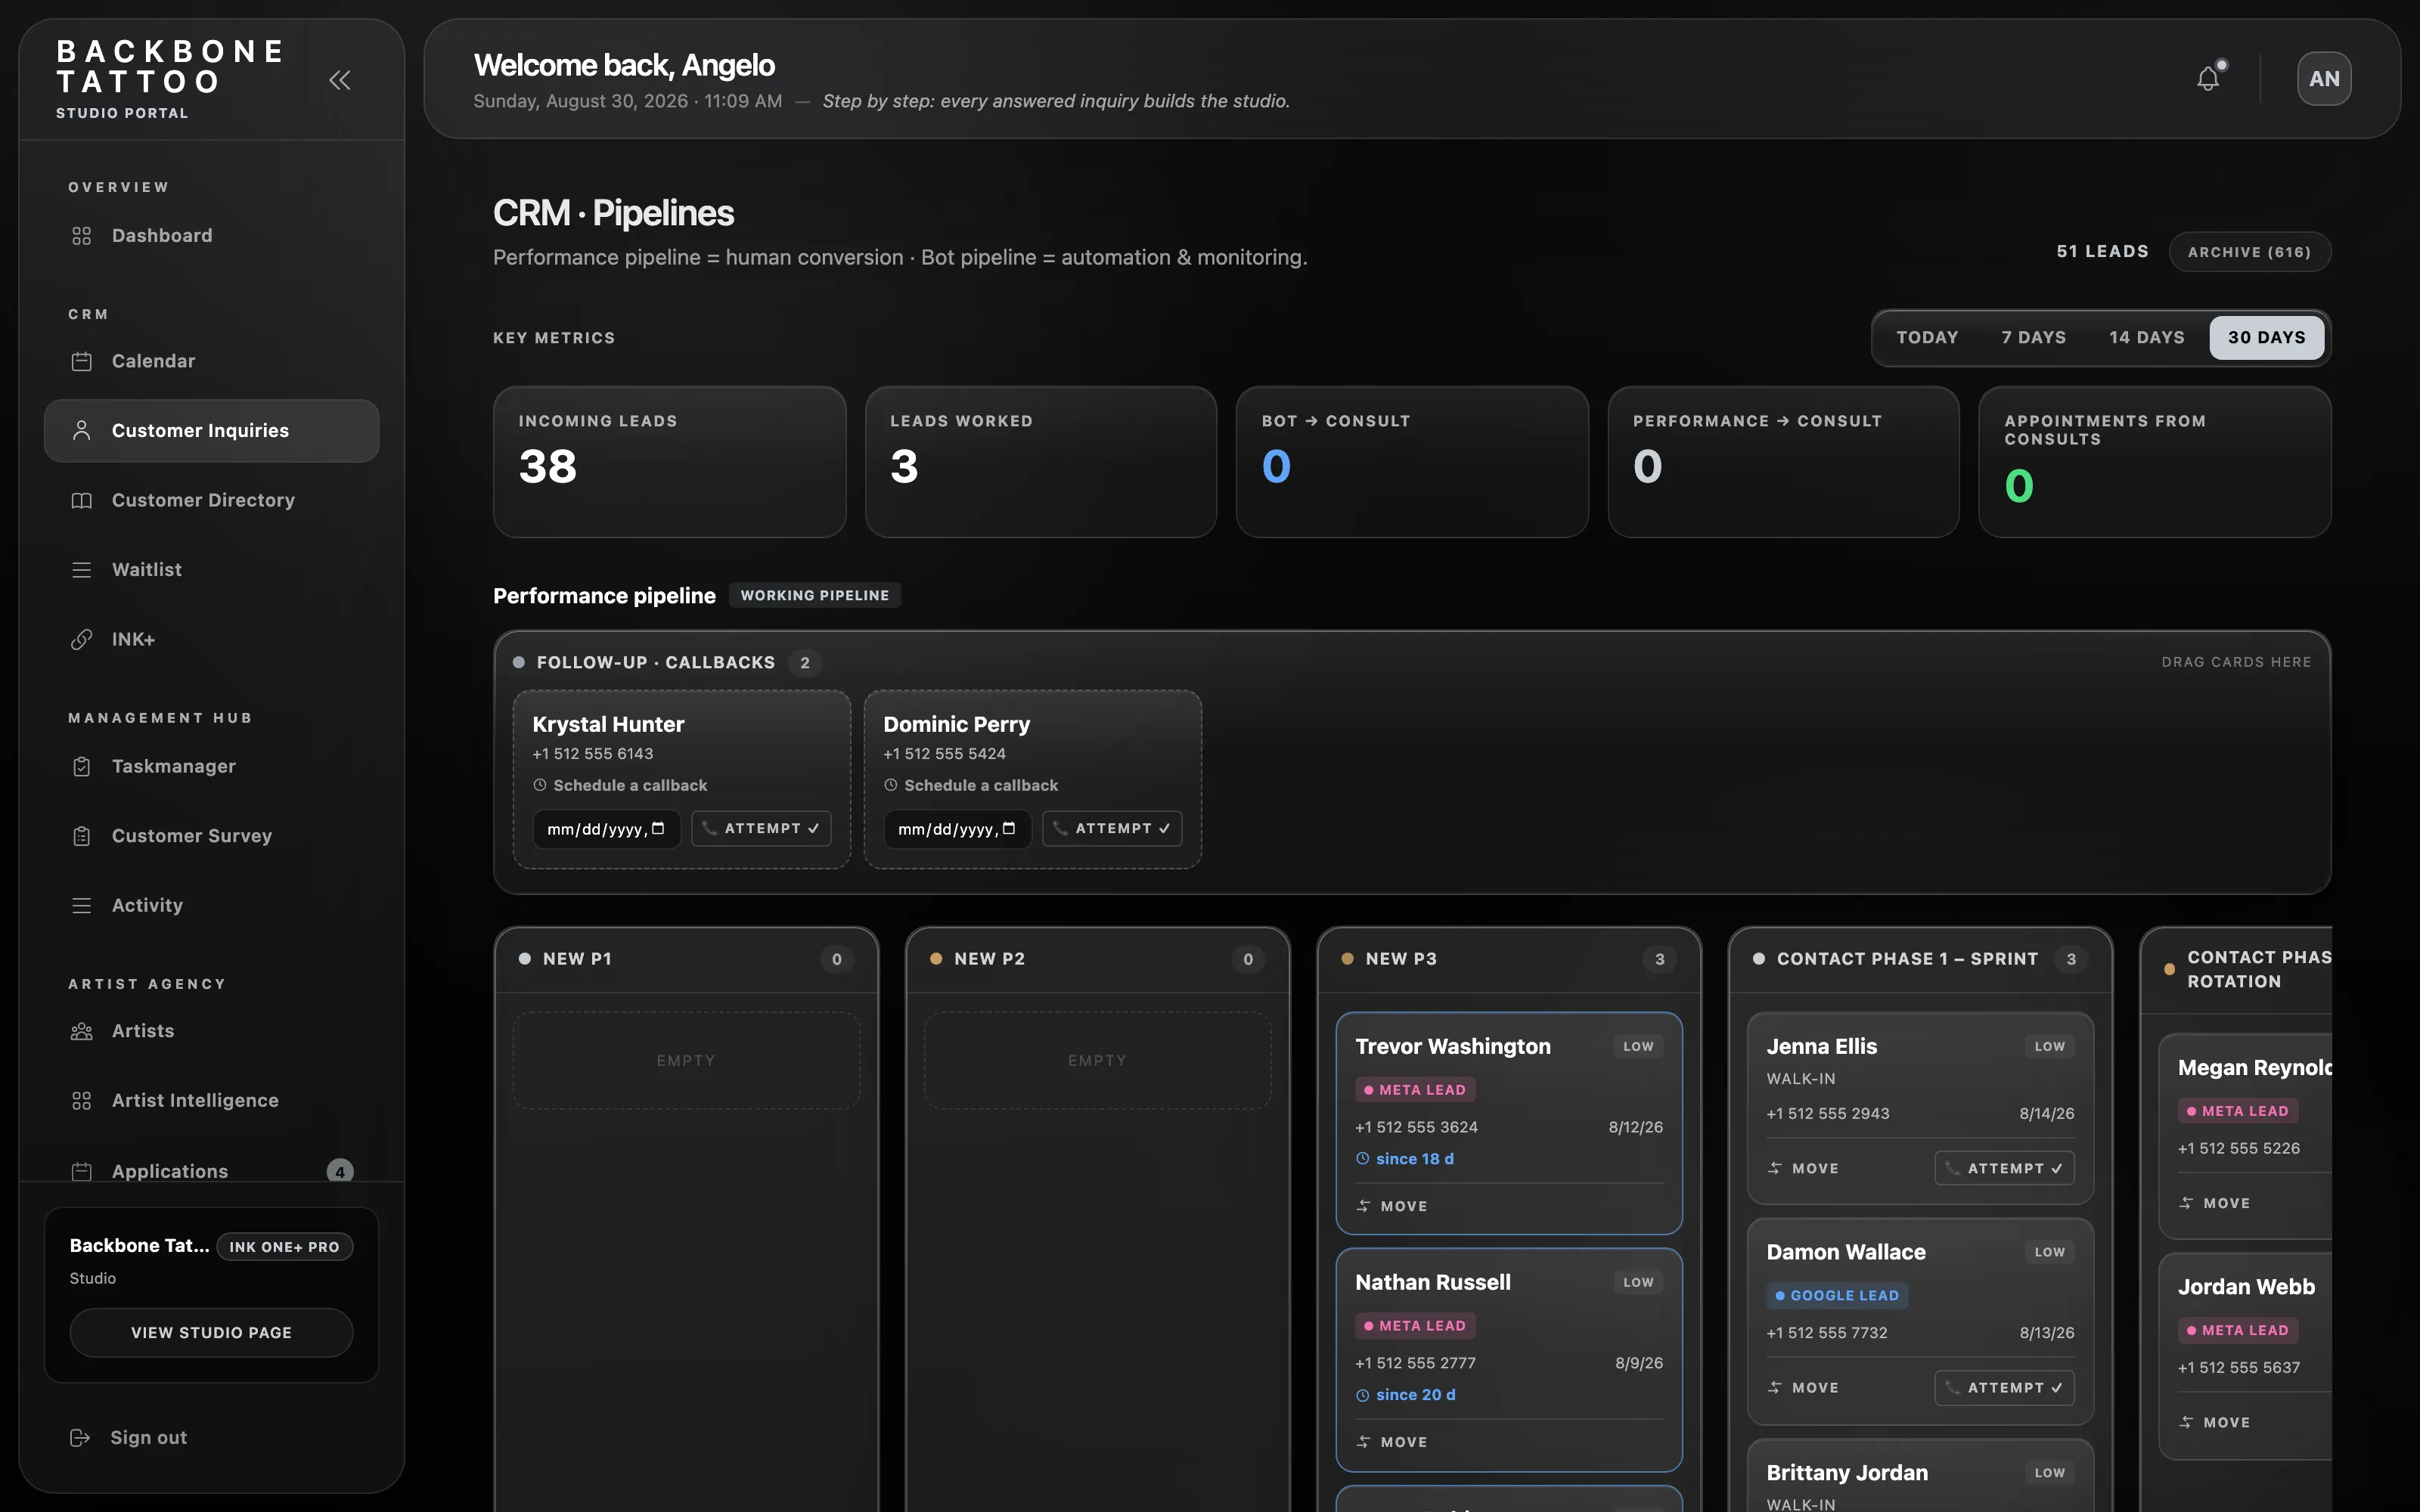Screen dimensions: 2420x1512
Task: Click 'since 20 d' on Nathan Russell's card
Action: coord(1416,1395)
